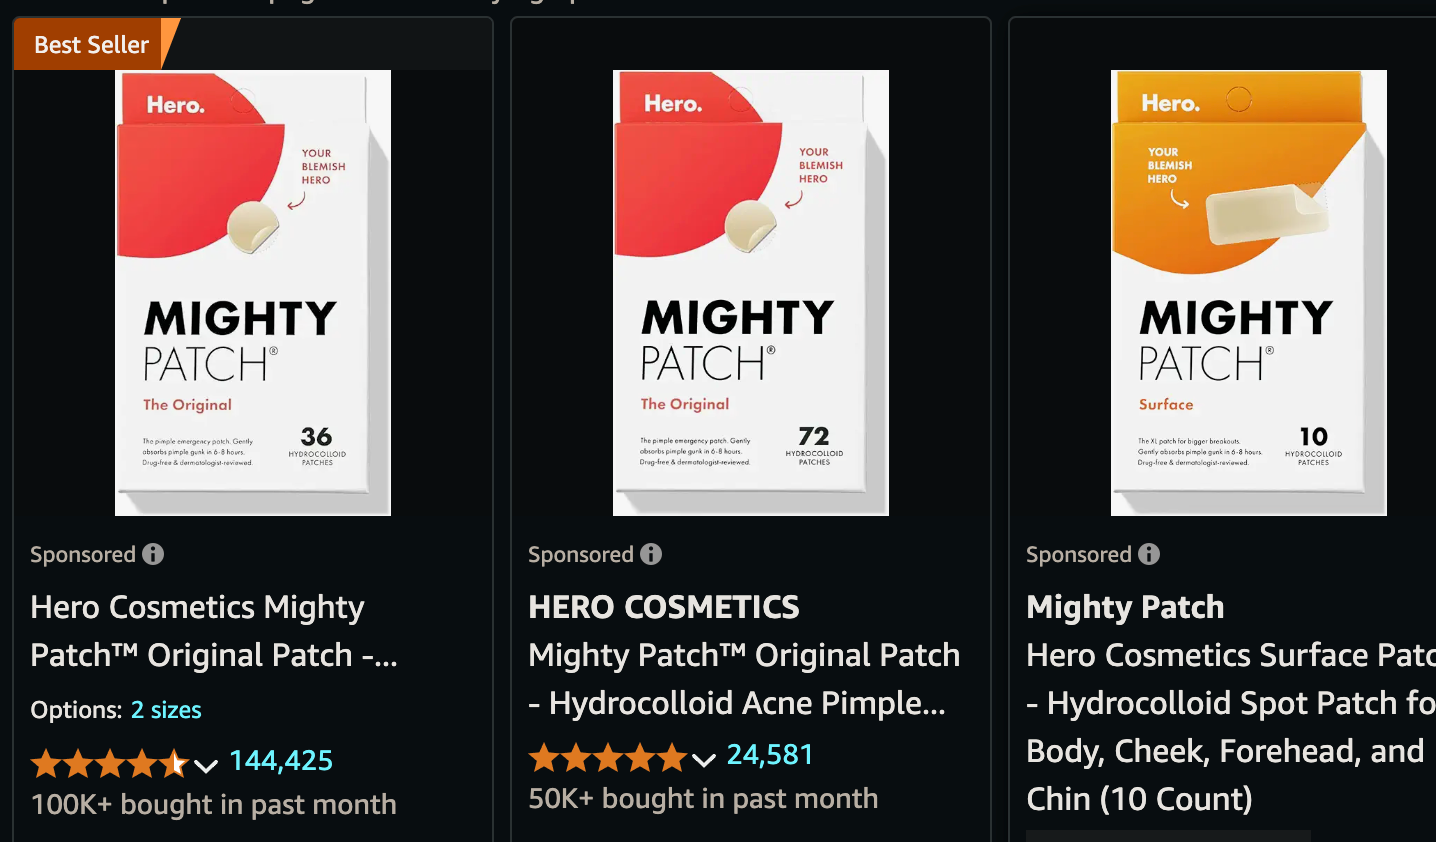Viewport: 1436px width, 842px height.
Task: Click the star rating on the 72-count product
Action: (608, 758)
